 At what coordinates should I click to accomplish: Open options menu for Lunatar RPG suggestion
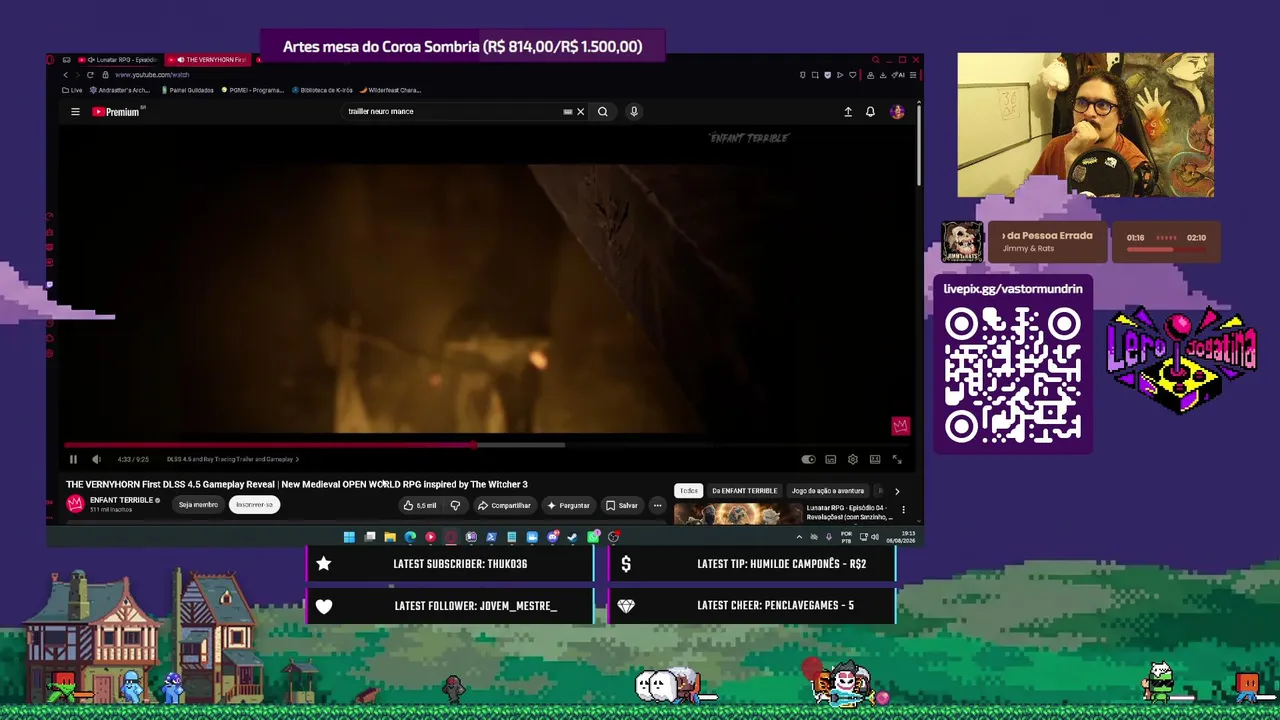pyautogui.click(x=903, y=510)
